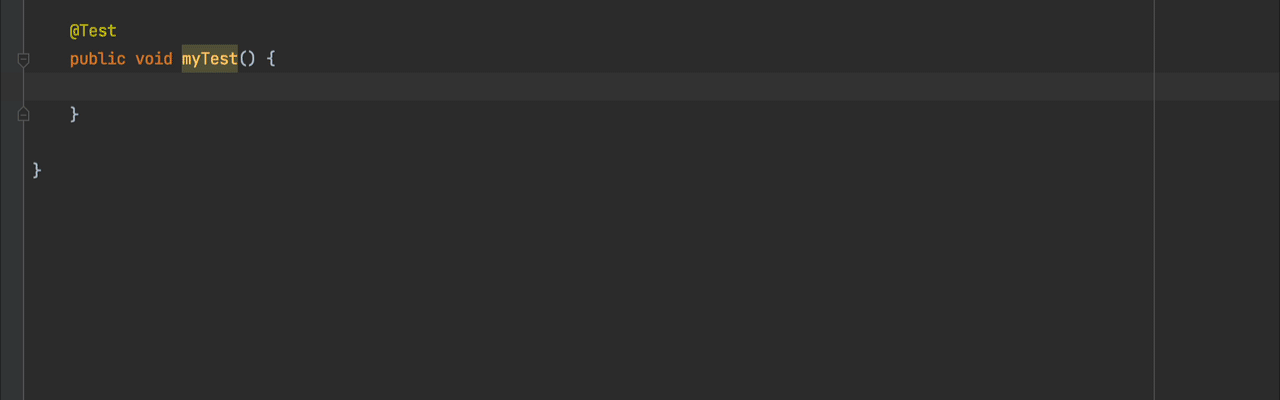Place cursor on the @Test annotation

93,32
